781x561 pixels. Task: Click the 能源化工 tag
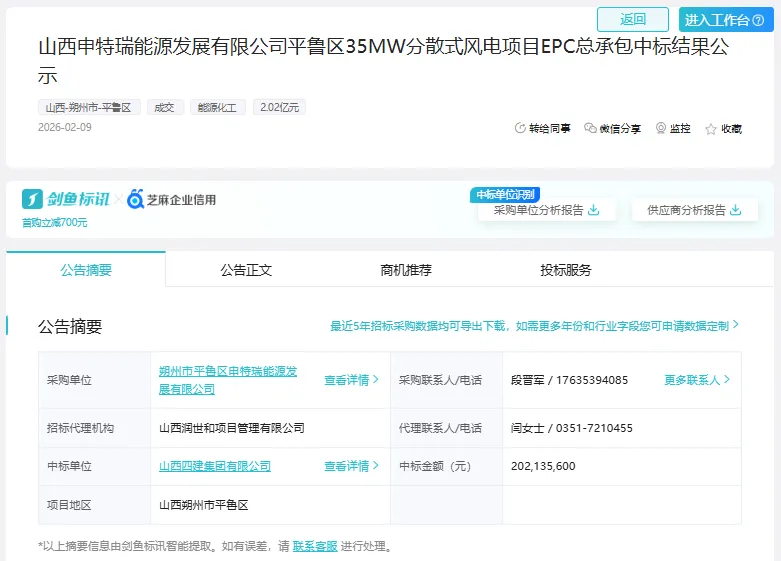tap(217, 107)
